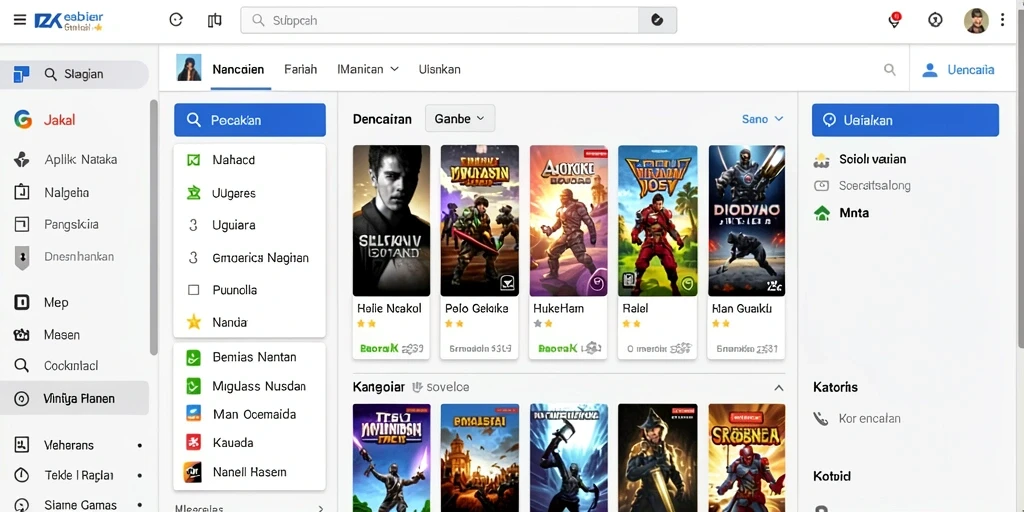Click the star icon beside Nanda

193,322
